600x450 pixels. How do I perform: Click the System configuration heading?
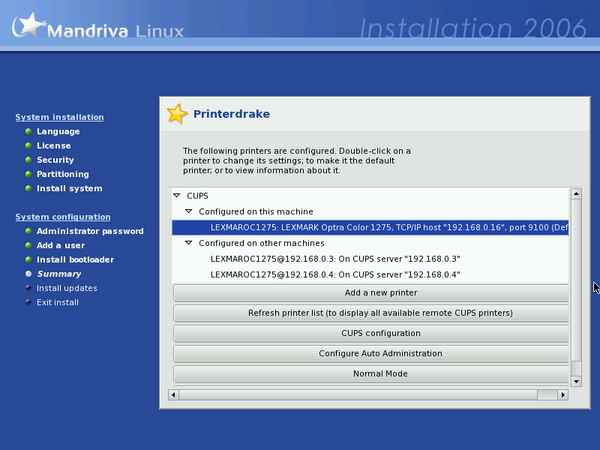click(63, 217)
